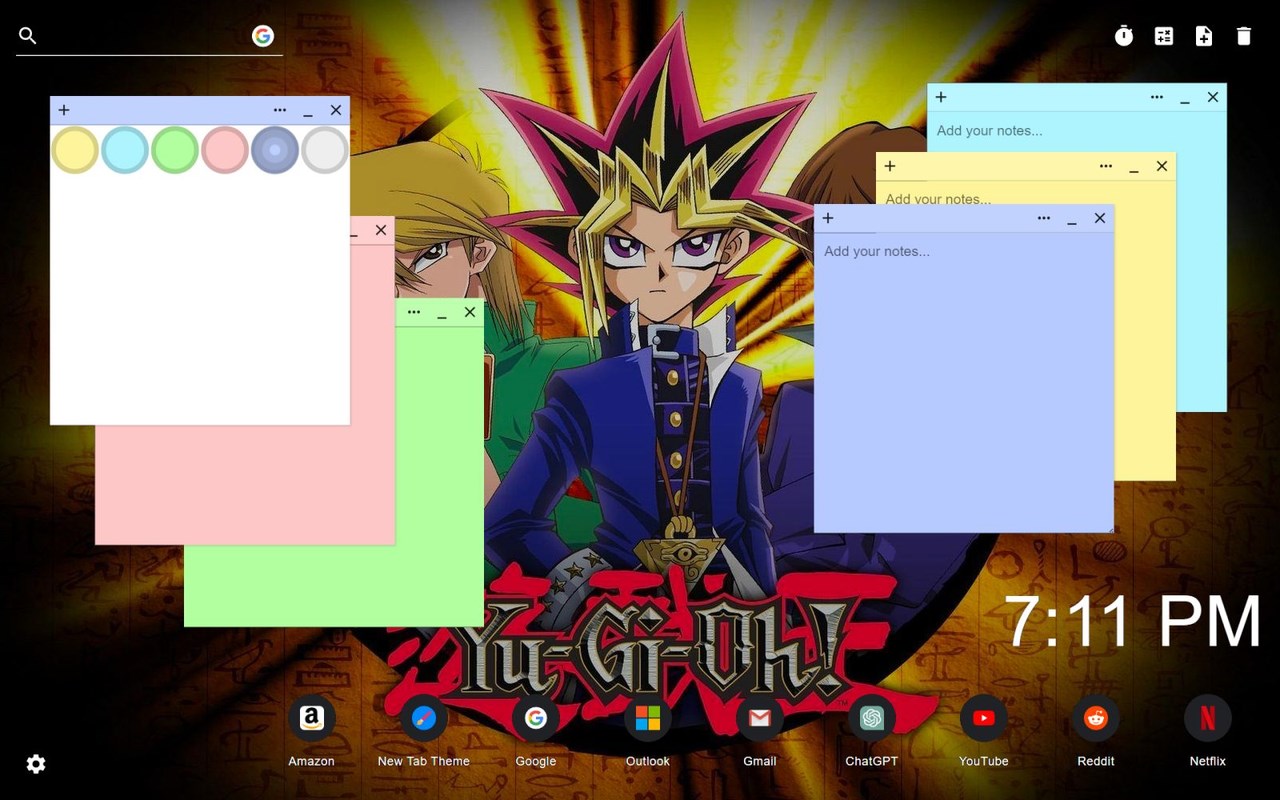
Task: Click the plus icon on the cyan note
Action: click(x=941, y=97)
